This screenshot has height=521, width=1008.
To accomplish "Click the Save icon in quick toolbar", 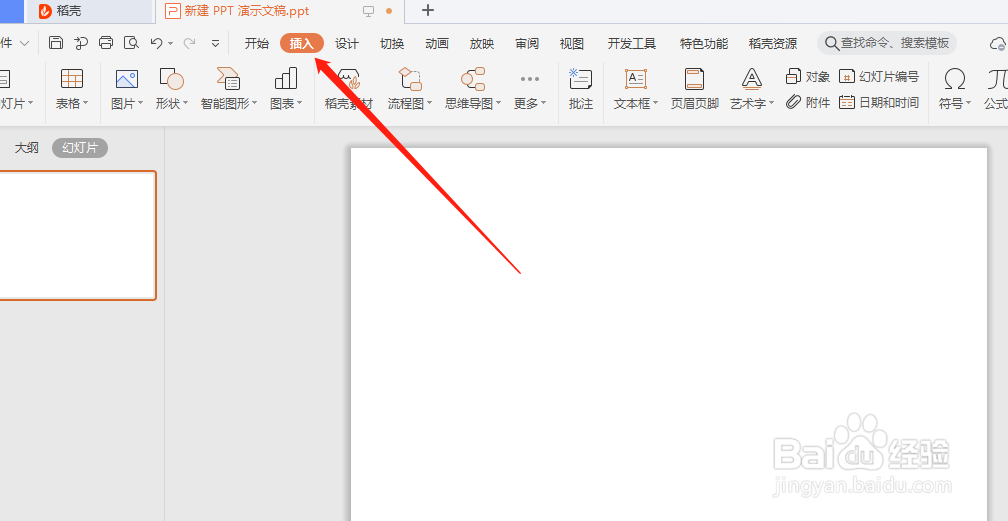I will (56, 43).
